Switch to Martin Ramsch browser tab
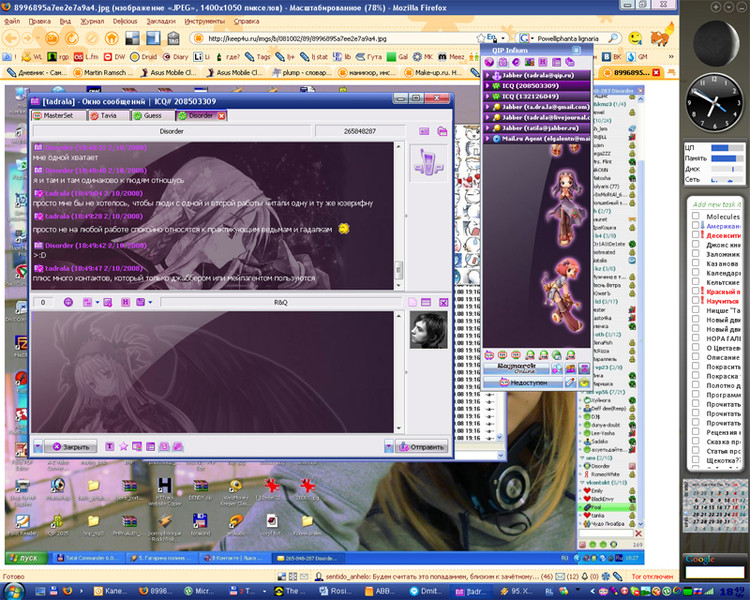750x600 pixels. point(100,72)
